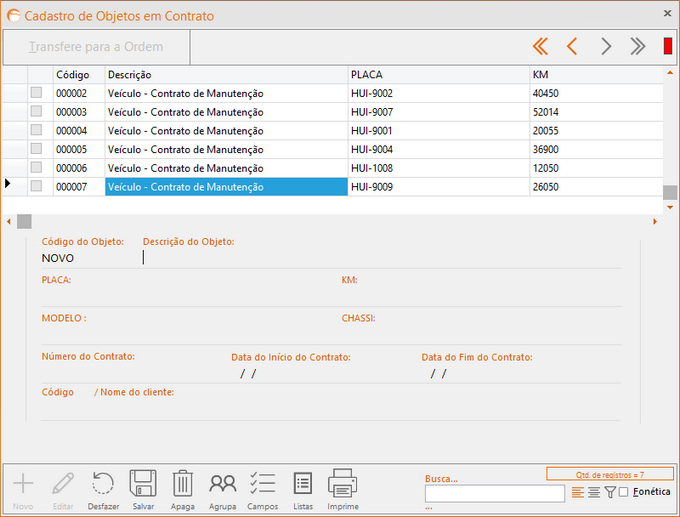Click the Novo plus icon
This screenshot has height=517, width=680.
click(x=23, y=484)
